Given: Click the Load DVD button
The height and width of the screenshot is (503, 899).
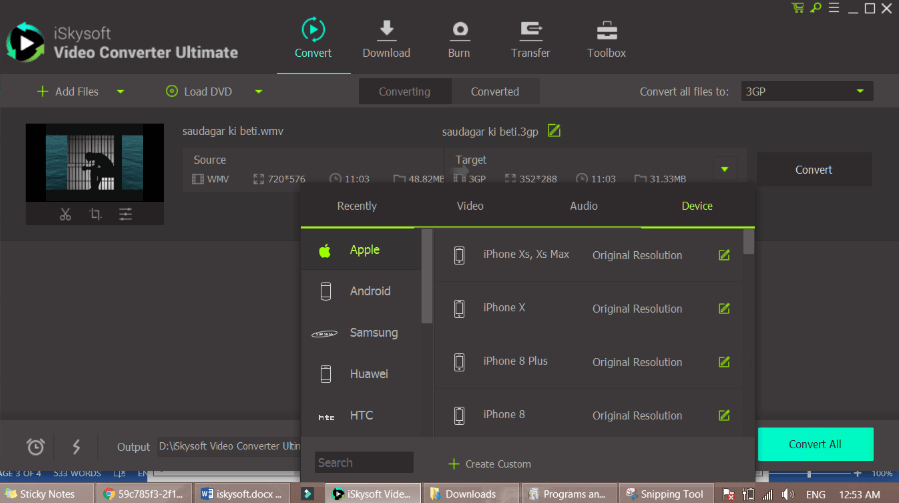Looking at the screenshot, I should (199, 92).
